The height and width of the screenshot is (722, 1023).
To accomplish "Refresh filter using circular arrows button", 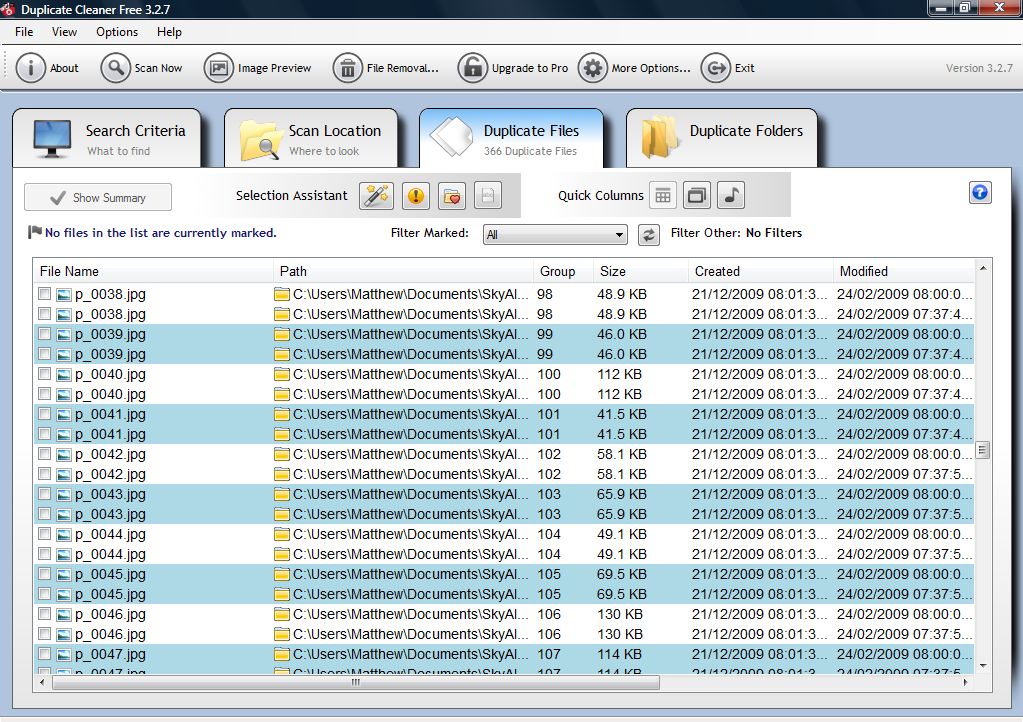I will pyautogui.click(x=648, y=234).
